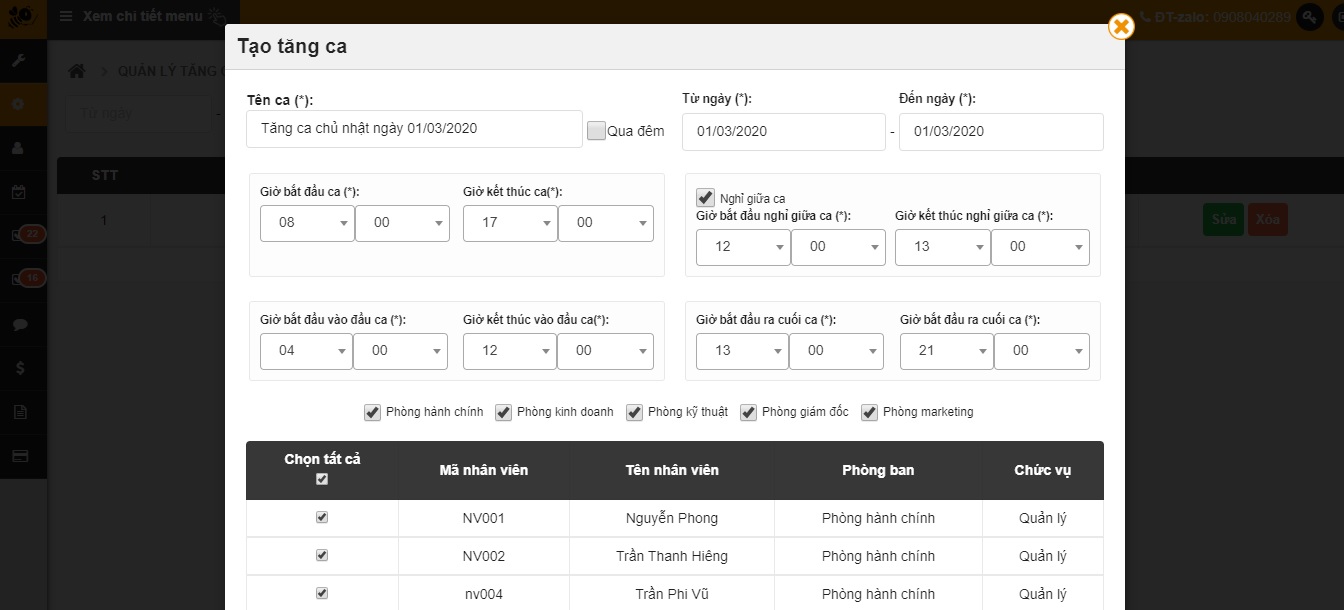Click the key icon in the top bar
The image size is (1344, 610).
(1309, 17)
